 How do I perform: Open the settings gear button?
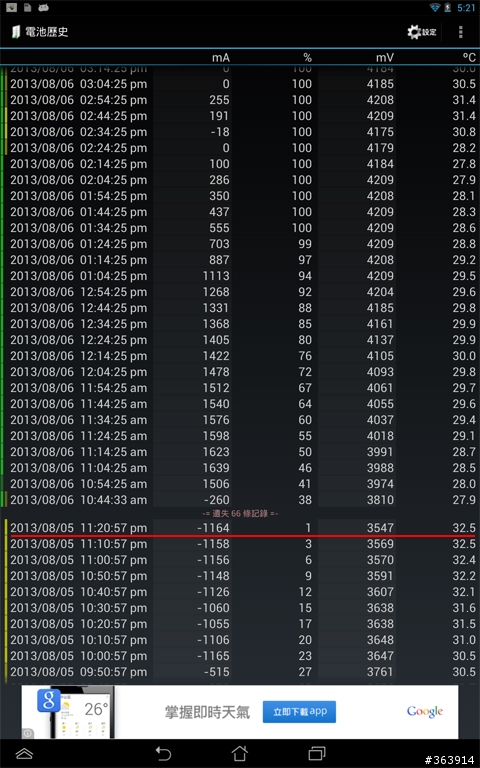422,32
